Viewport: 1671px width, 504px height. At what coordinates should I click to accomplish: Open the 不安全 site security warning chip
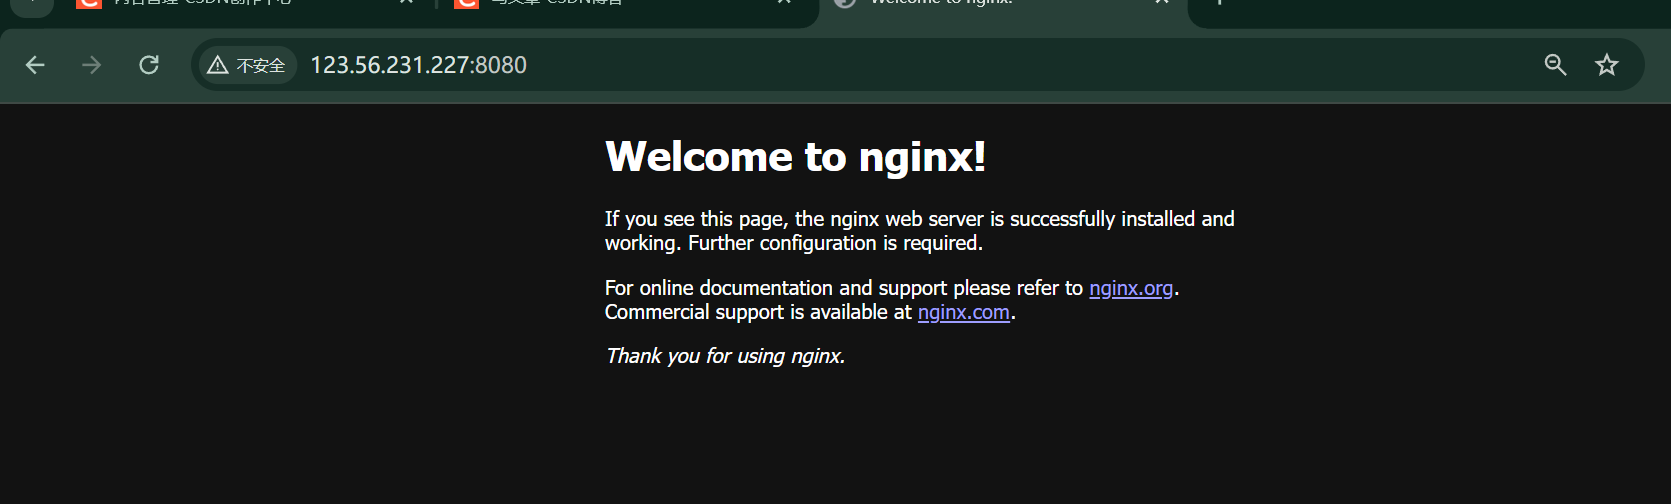pyautogui.click(x=246, y=65)
